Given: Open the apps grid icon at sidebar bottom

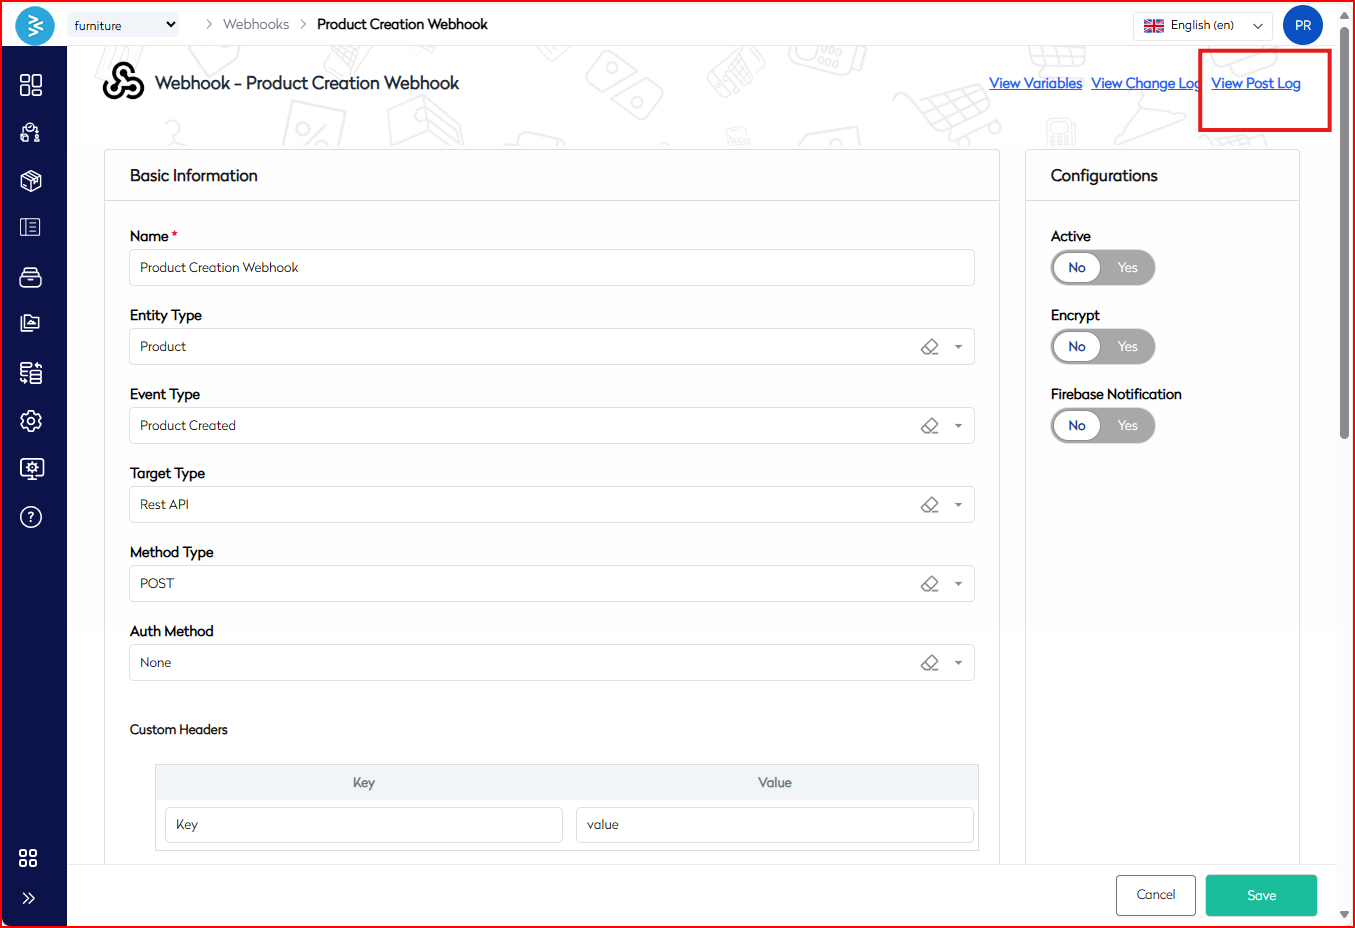Looking at the screenshot, I should click(x=28, y=858).
